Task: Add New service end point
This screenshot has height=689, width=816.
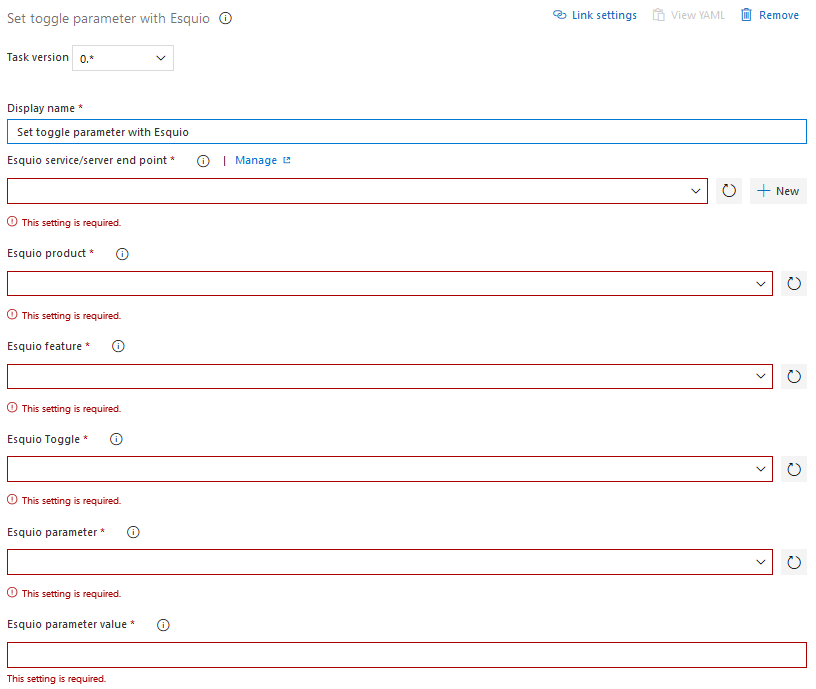Action: click(778, 191)
